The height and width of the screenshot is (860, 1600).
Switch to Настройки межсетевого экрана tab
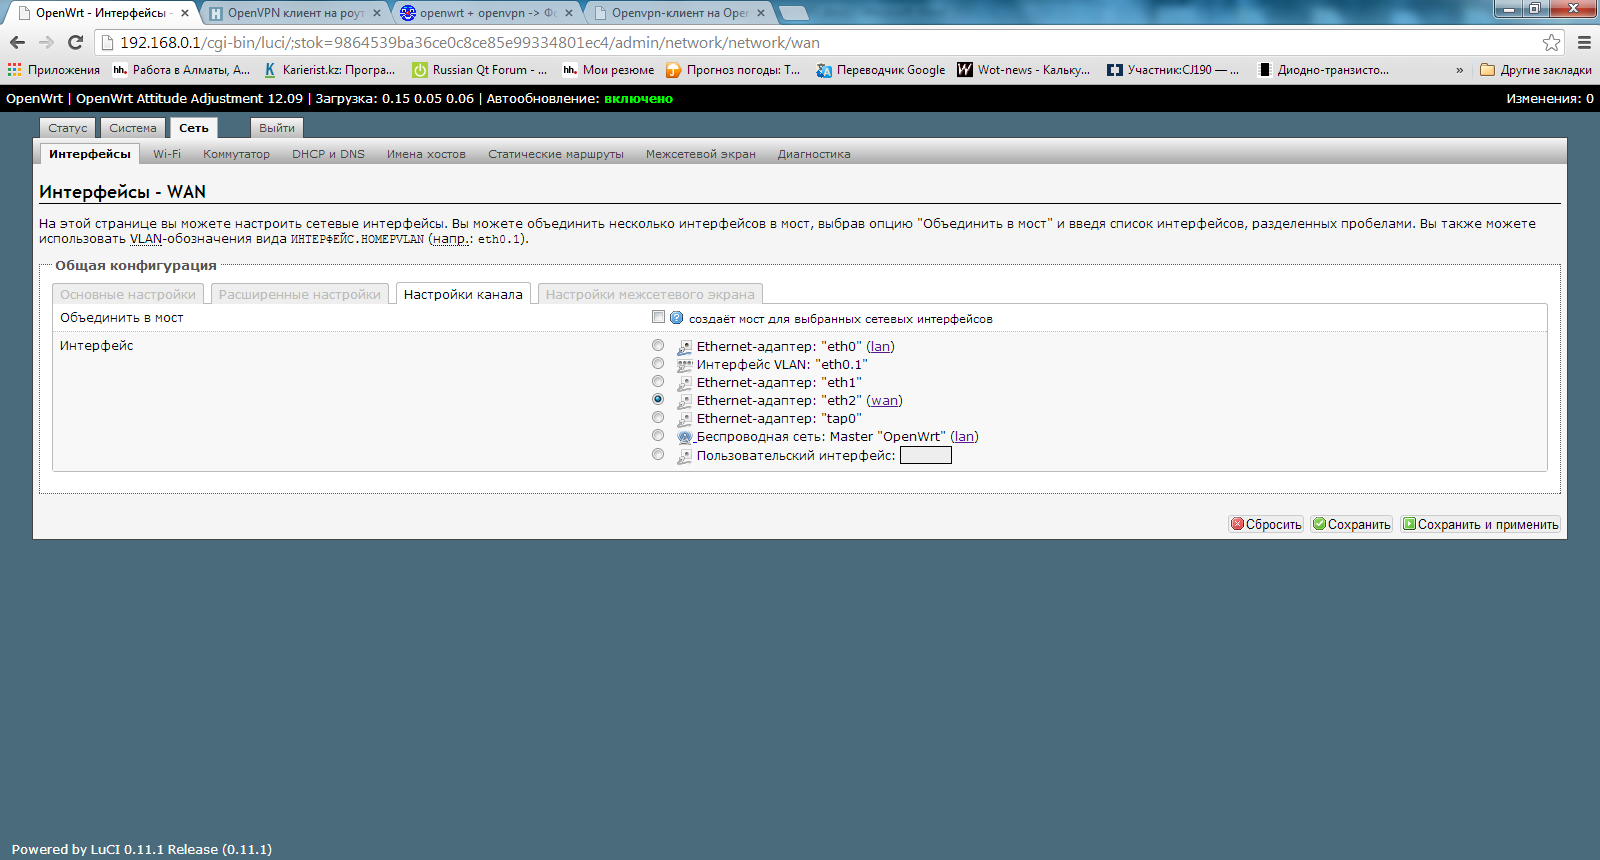[650, 294]
